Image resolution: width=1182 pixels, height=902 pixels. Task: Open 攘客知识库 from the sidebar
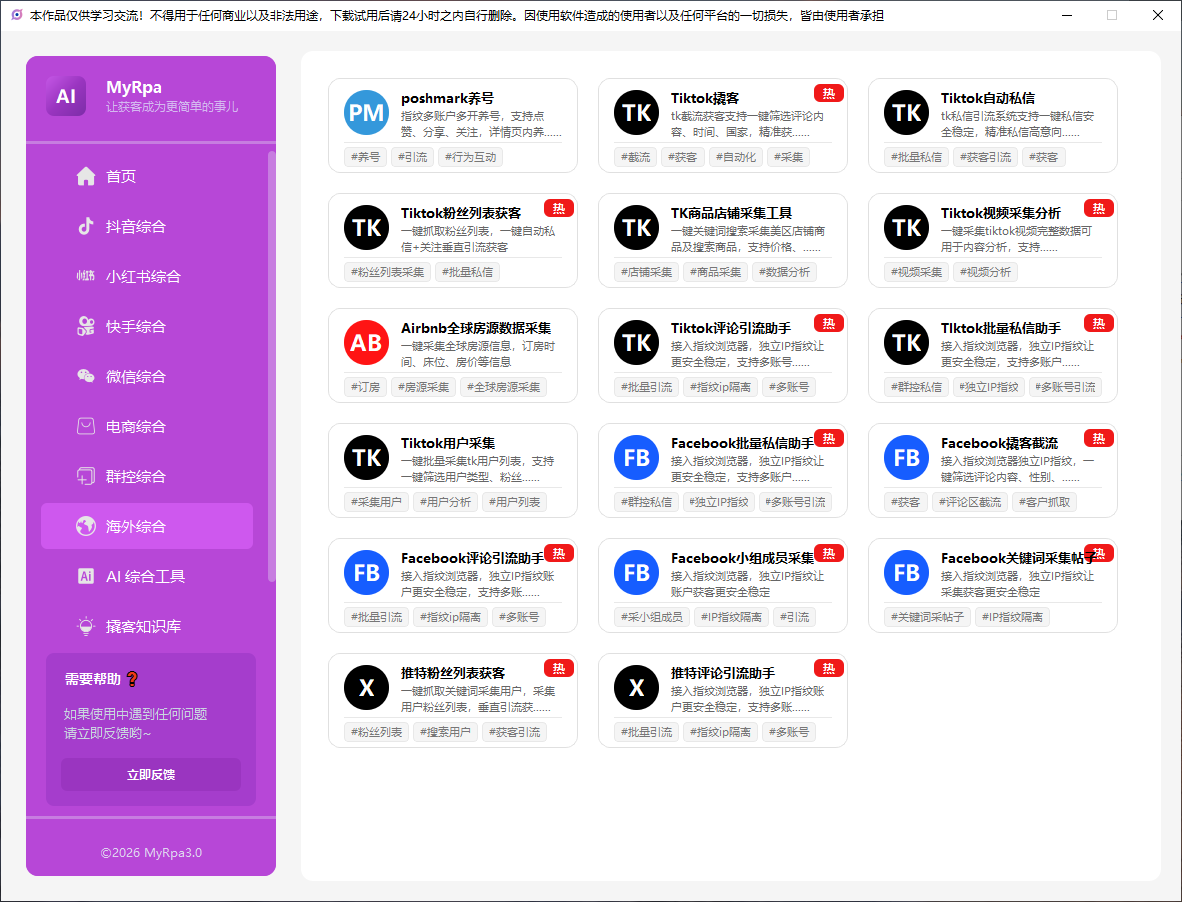pyautogui.click(x=147, y=626)
